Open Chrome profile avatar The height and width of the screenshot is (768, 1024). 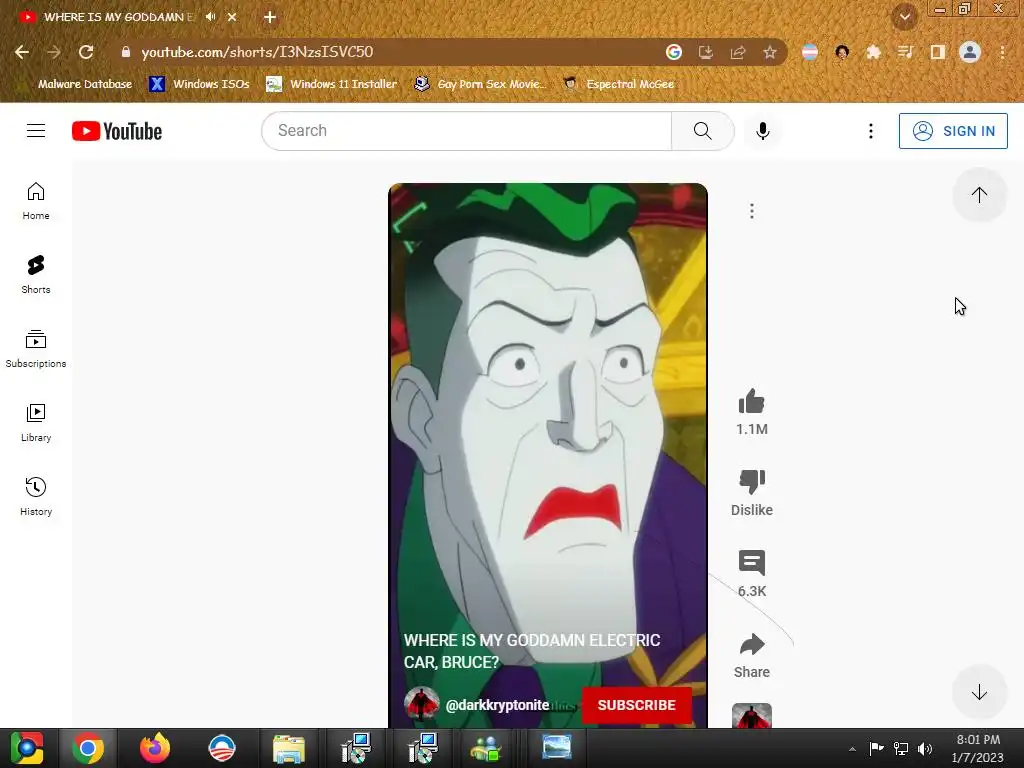[x=970, y=52]
